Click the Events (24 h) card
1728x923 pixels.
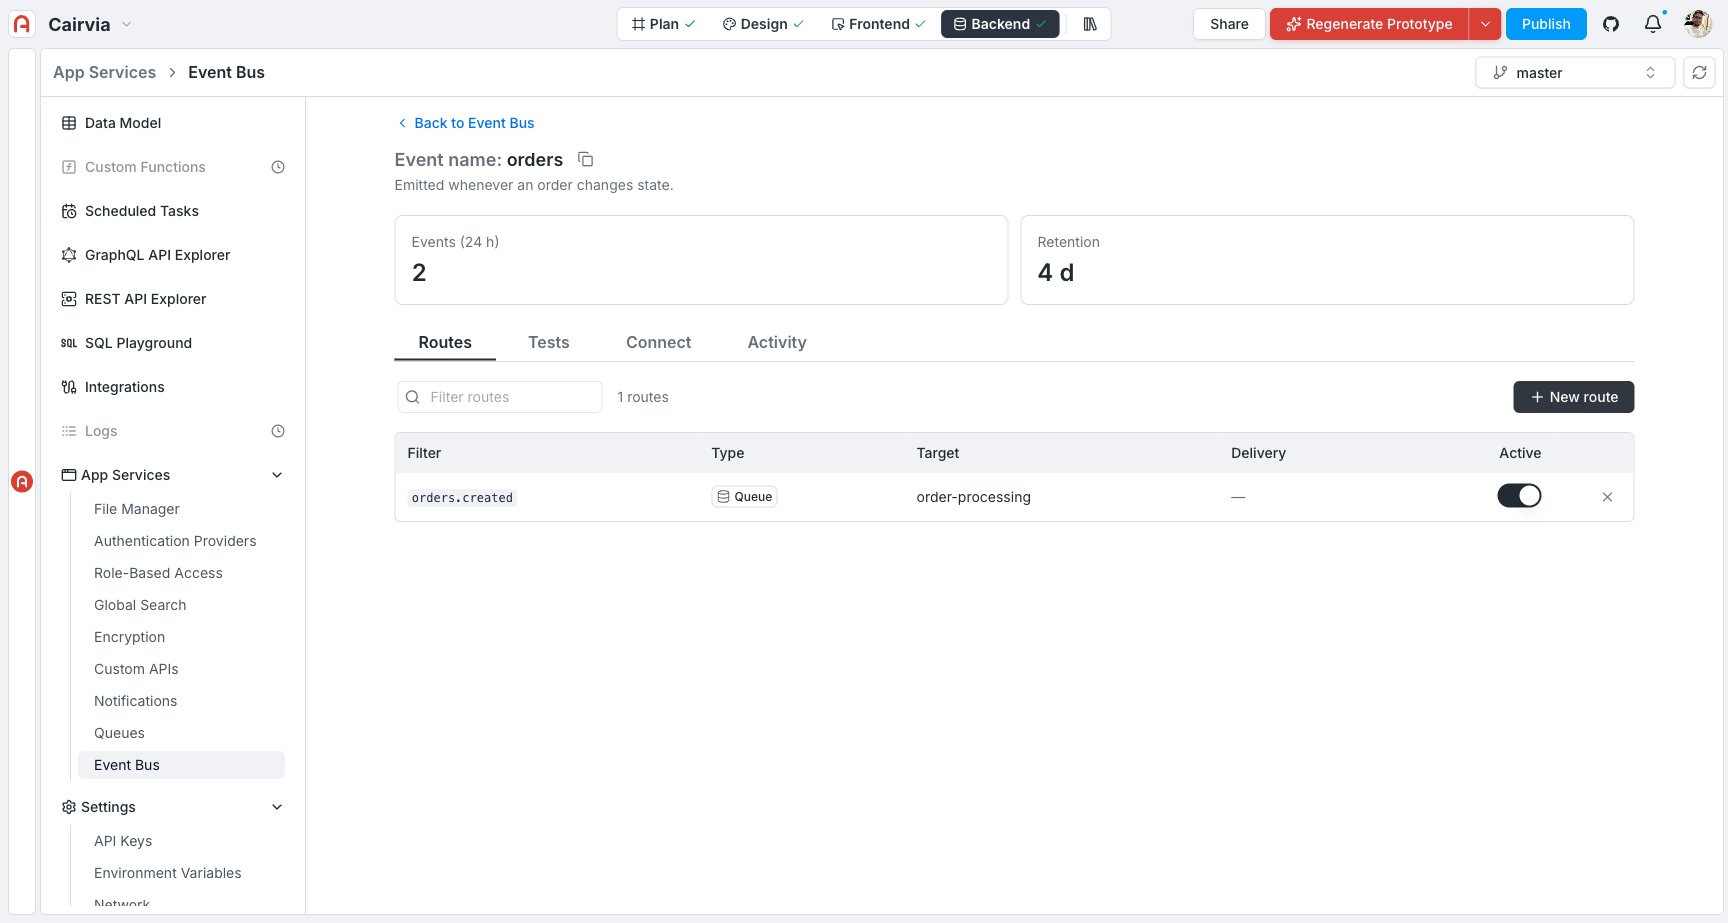click(701, 260)
